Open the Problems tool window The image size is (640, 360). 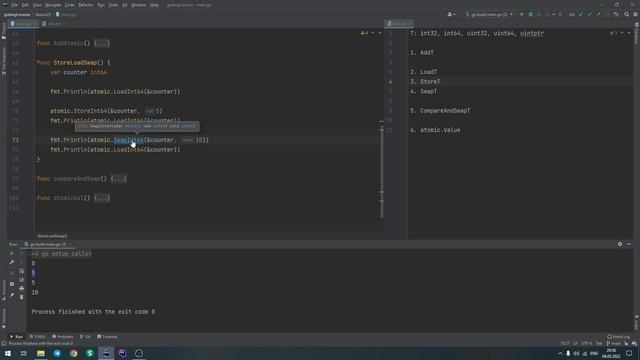pos(63,337)
